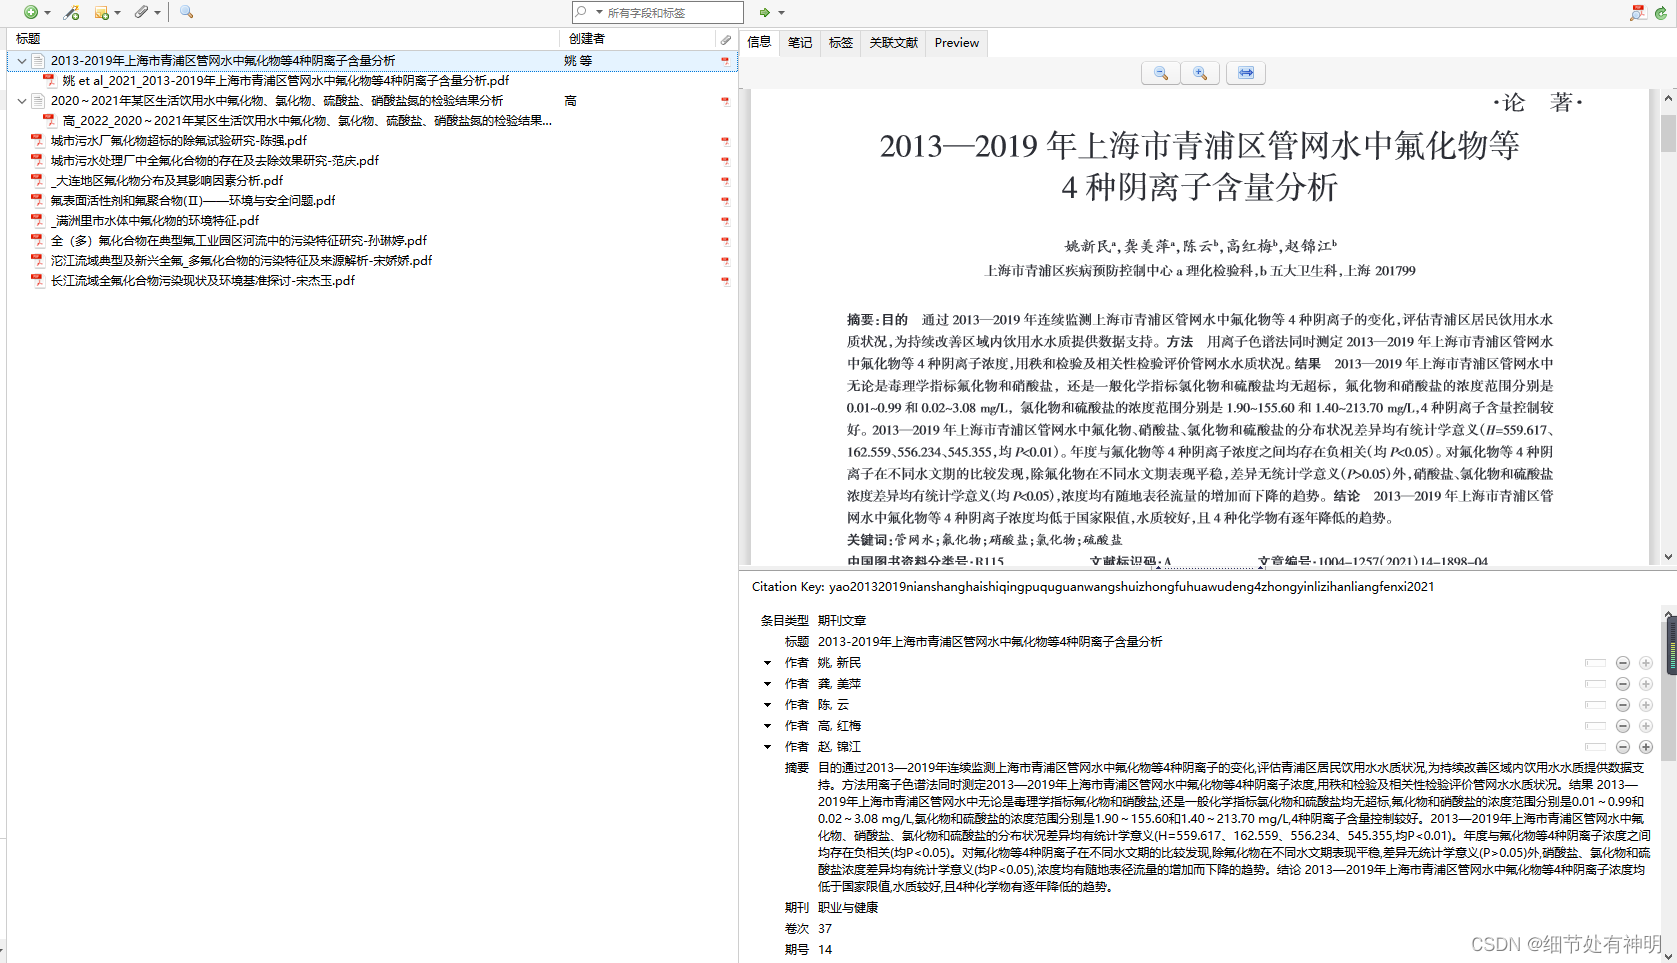Viewport: 1677px width, 963px height.
Task: Select 全（多）氟化合物 孙琳婷.pdf item
Action: (239, 241)
